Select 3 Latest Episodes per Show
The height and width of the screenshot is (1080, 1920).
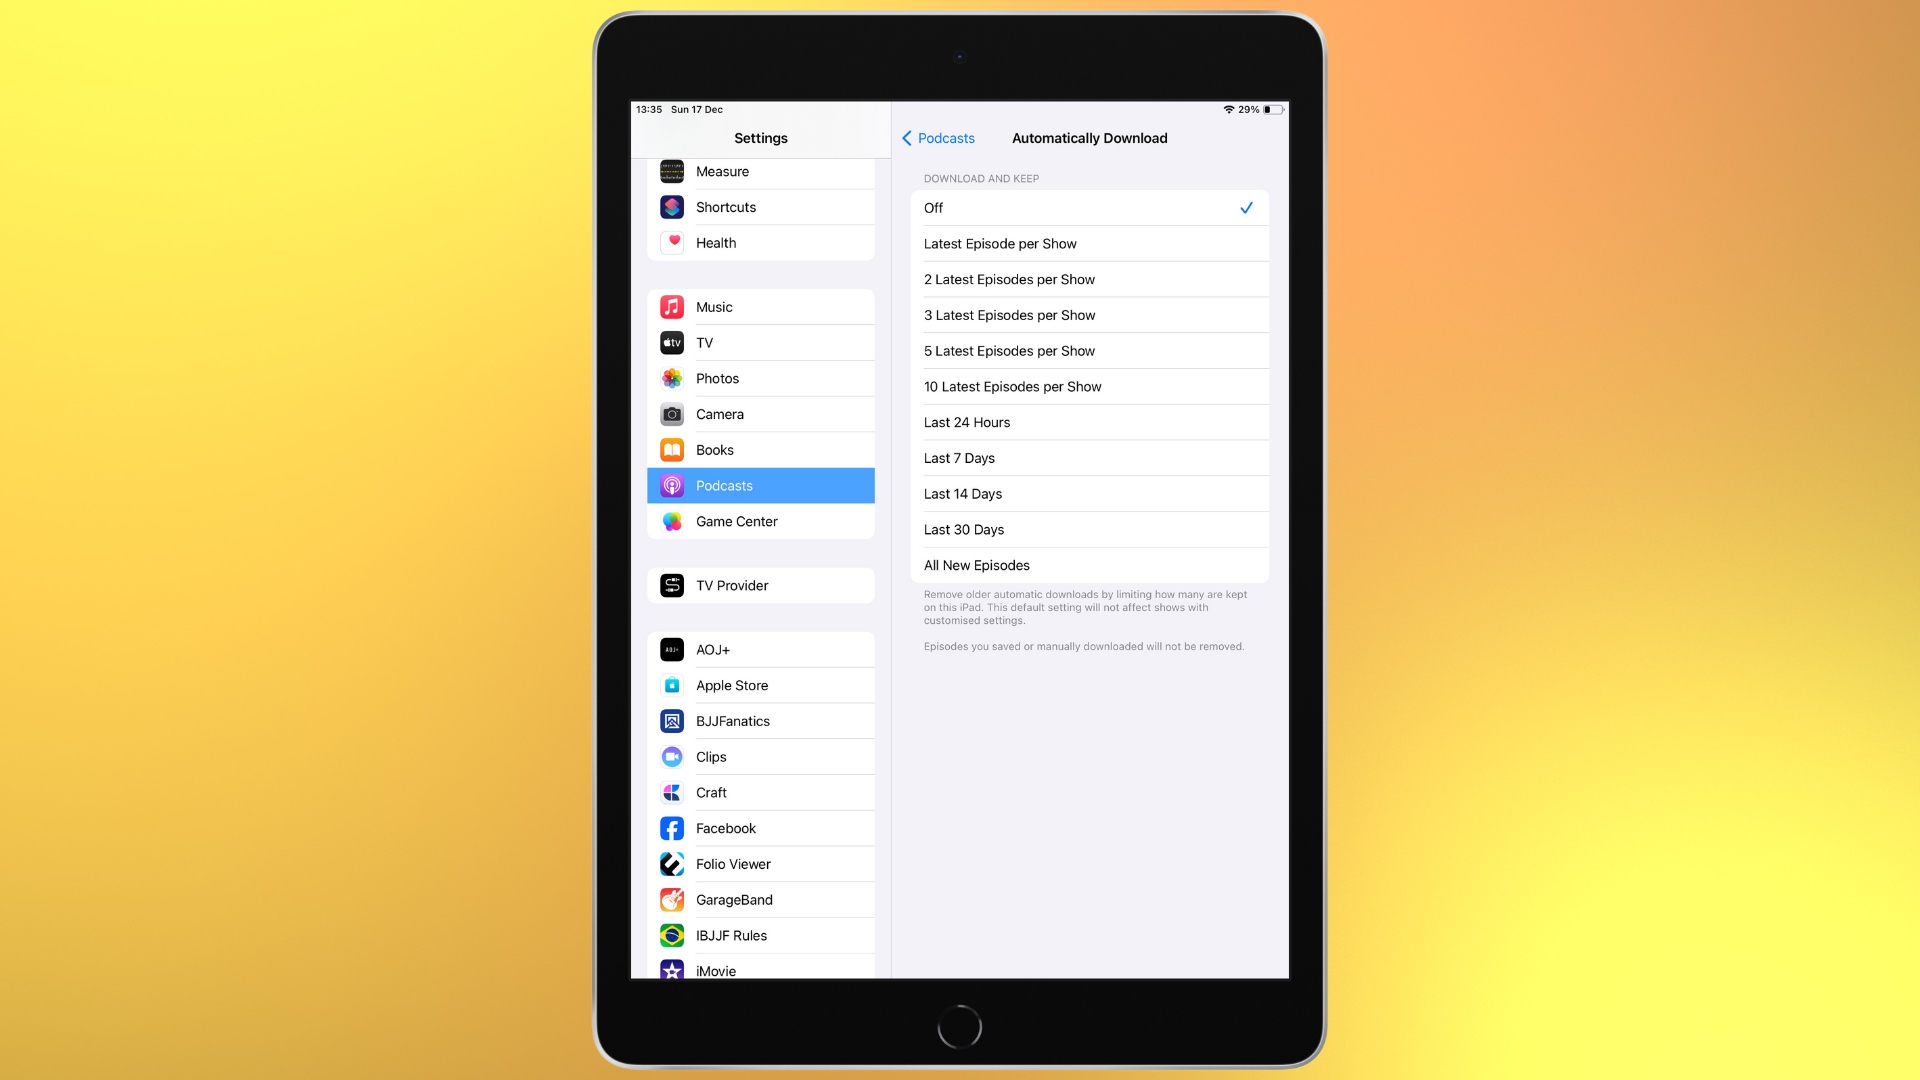[x=1089, y=315]
